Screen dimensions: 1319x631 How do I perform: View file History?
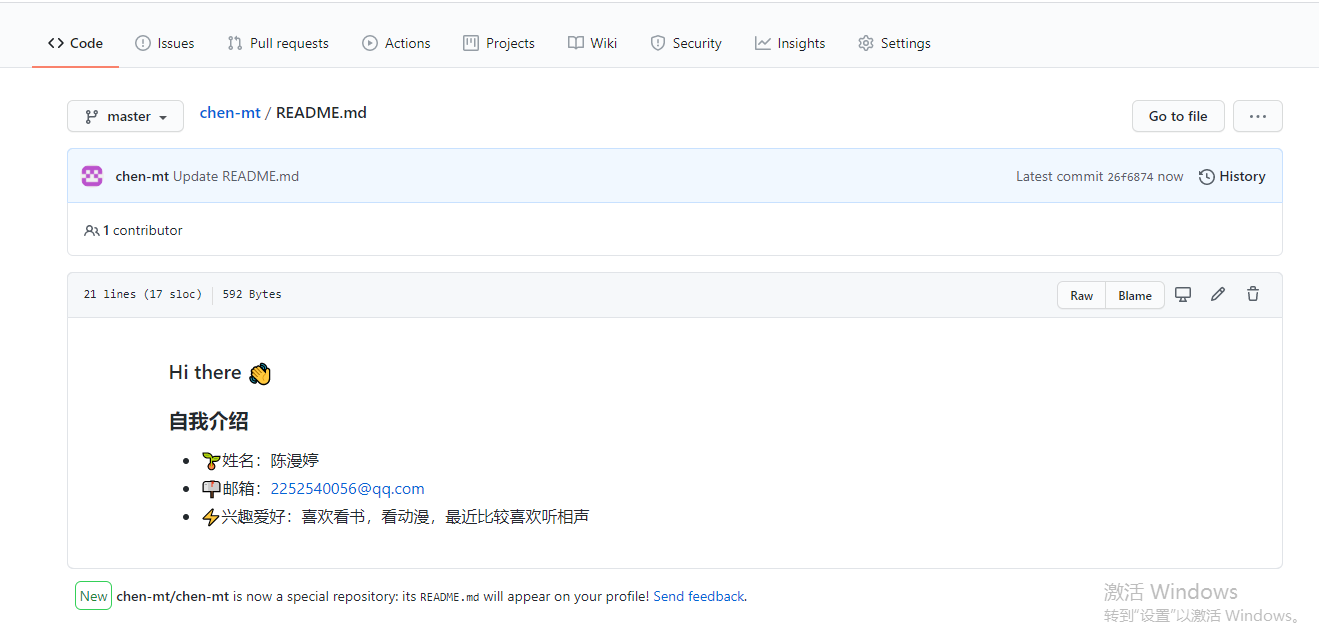[x=1232, y=176]
